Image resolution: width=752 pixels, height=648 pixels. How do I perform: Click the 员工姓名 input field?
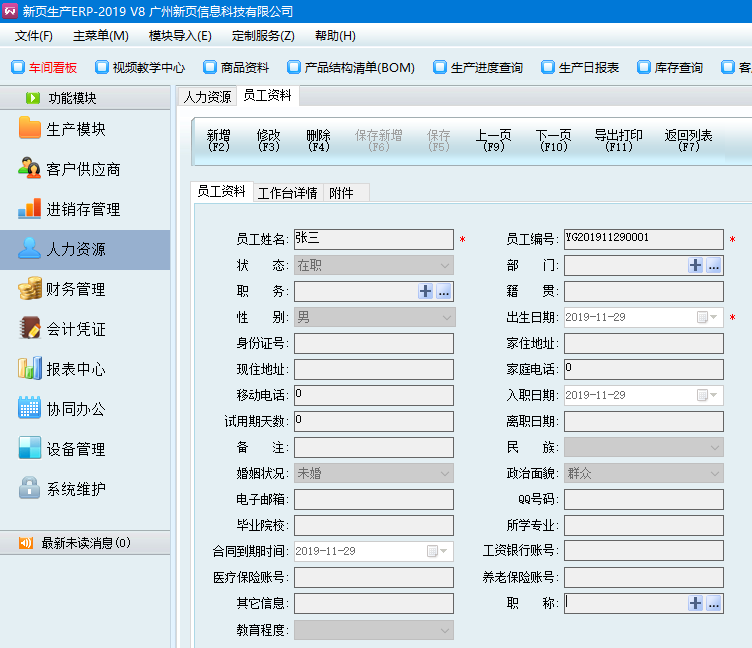[x=373, y=239]
